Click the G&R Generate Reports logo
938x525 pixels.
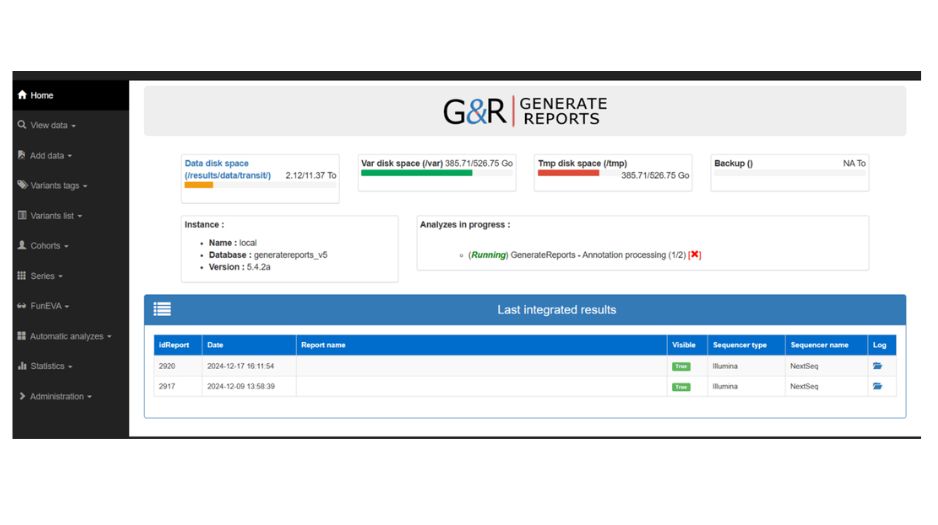coord(525,111)
